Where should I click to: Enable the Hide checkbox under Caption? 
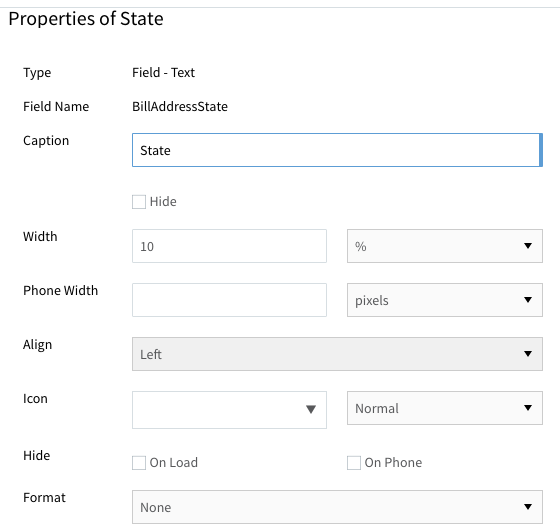139,202
